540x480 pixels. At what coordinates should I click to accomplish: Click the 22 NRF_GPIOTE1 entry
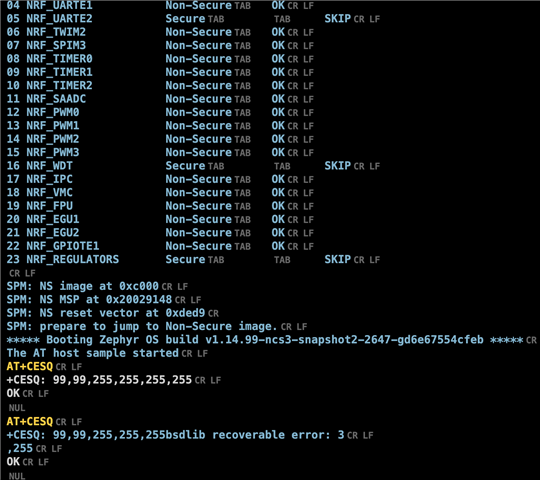(53, 246)
